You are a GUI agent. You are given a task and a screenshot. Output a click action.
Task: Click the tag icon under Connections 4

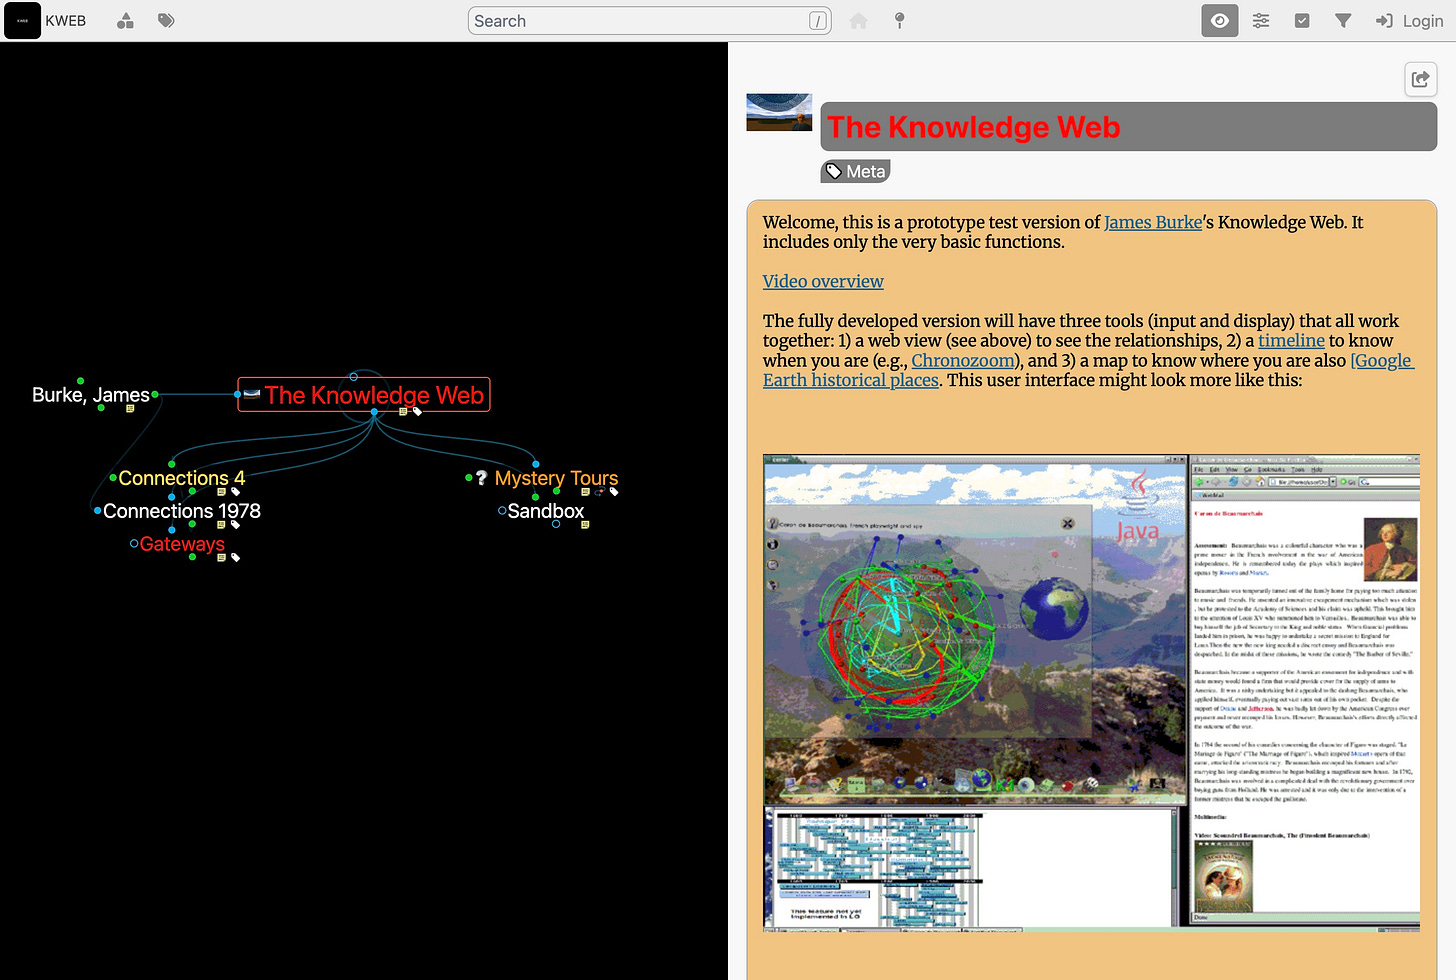[x=235, y=492]
